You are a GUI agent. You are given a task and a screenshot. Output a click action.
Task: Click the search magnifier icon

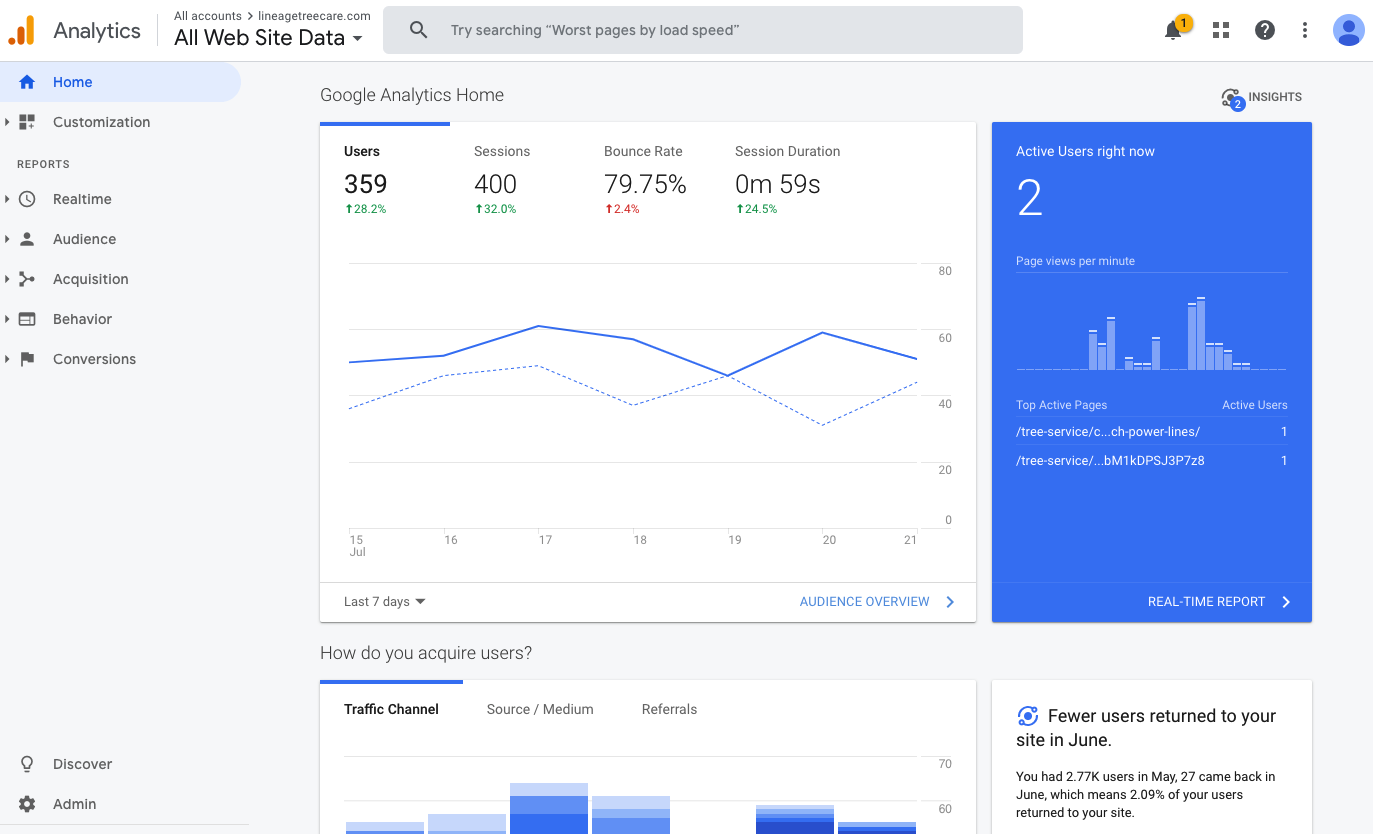coord(419,30)
